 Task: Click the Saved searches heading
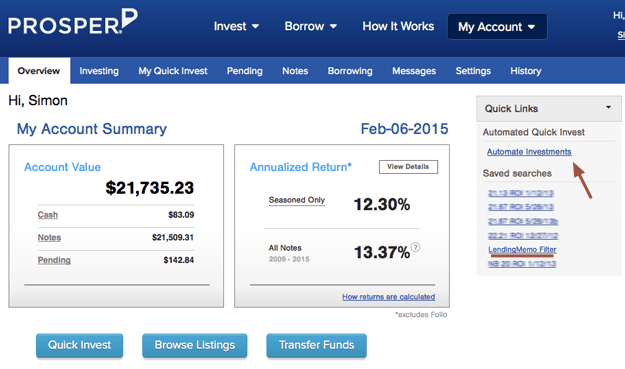[517, 173]
